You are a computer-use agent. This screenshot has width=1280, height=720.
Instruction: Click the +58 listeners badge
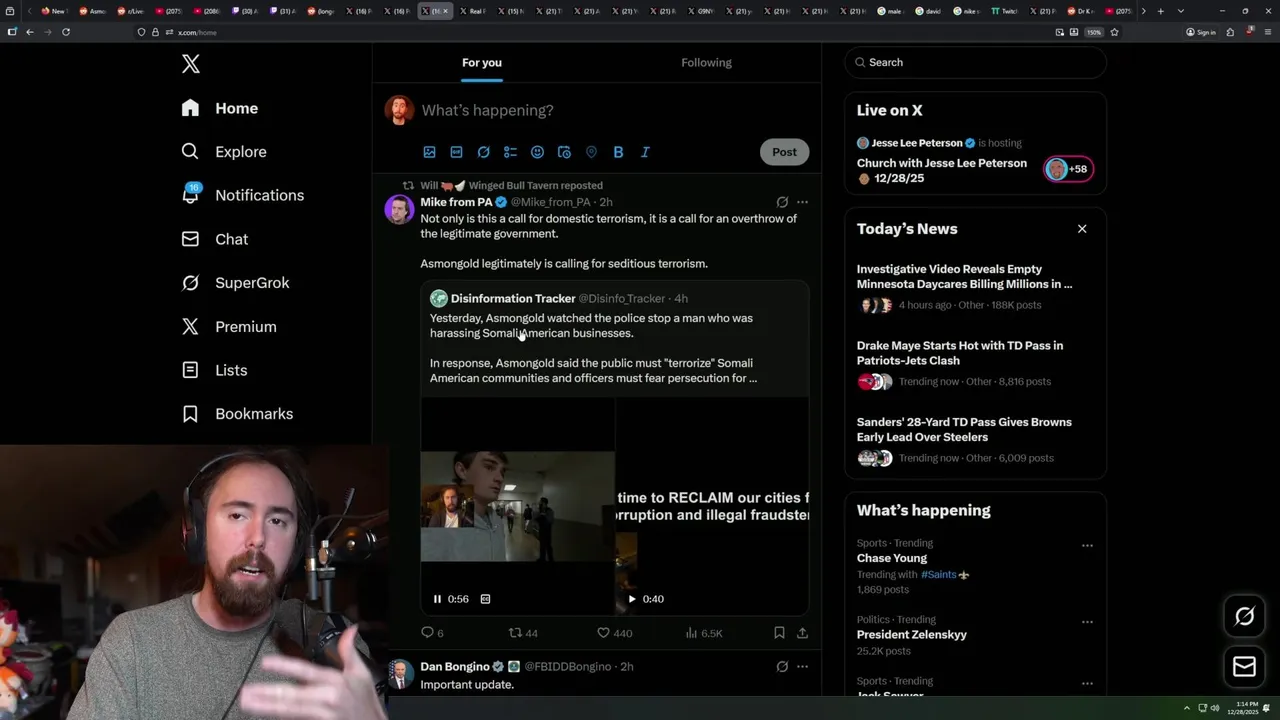pos(1068,169)
